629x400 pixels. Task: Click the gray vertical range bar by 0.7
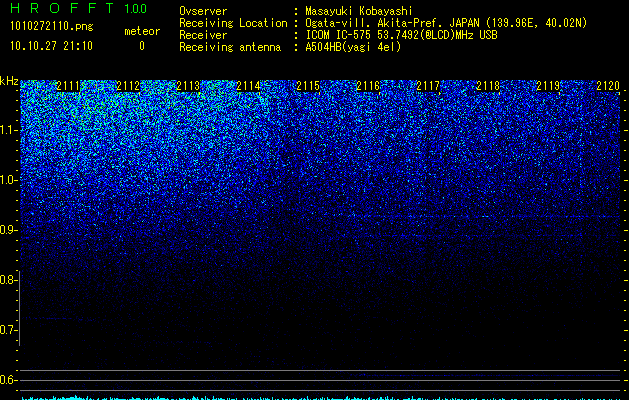19,308
